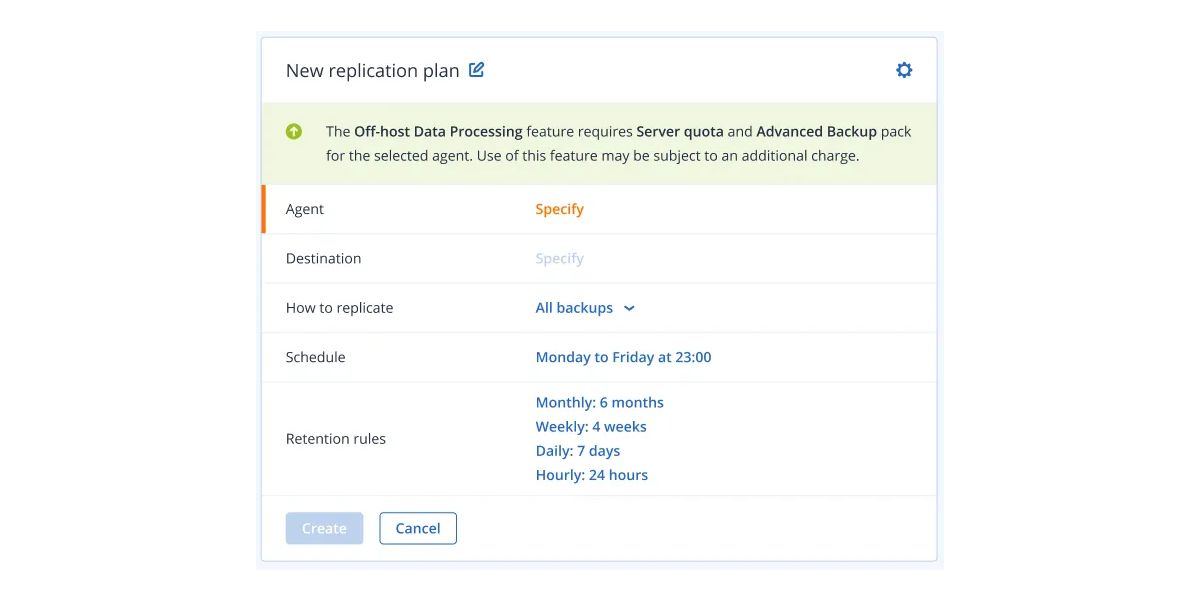The width and height of the screenshot is (1200, 600).
Task: Click the edit plan name pencil icon
Action: 477,70
